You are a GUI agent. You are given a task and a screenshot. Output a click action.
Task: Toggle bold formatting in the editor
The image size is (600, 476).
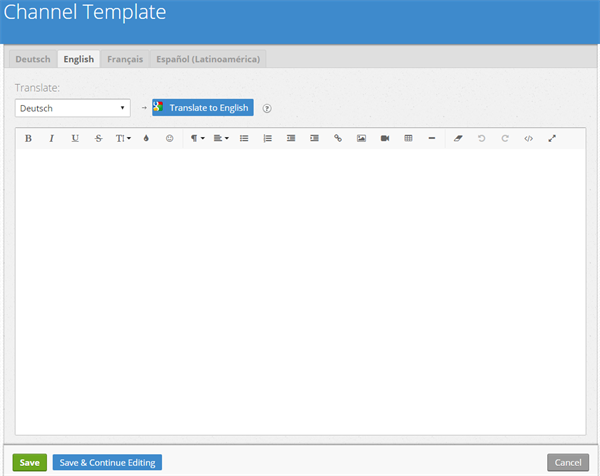tap(28, 138)
